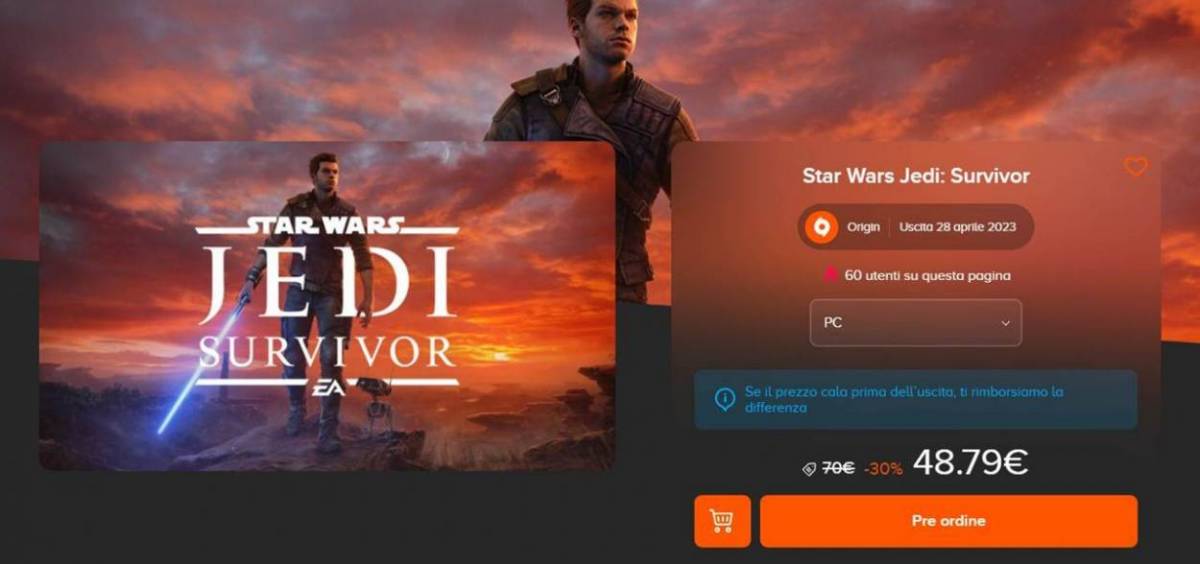
Task: Click the refund difference notice text
Action: tap(903, 400)
